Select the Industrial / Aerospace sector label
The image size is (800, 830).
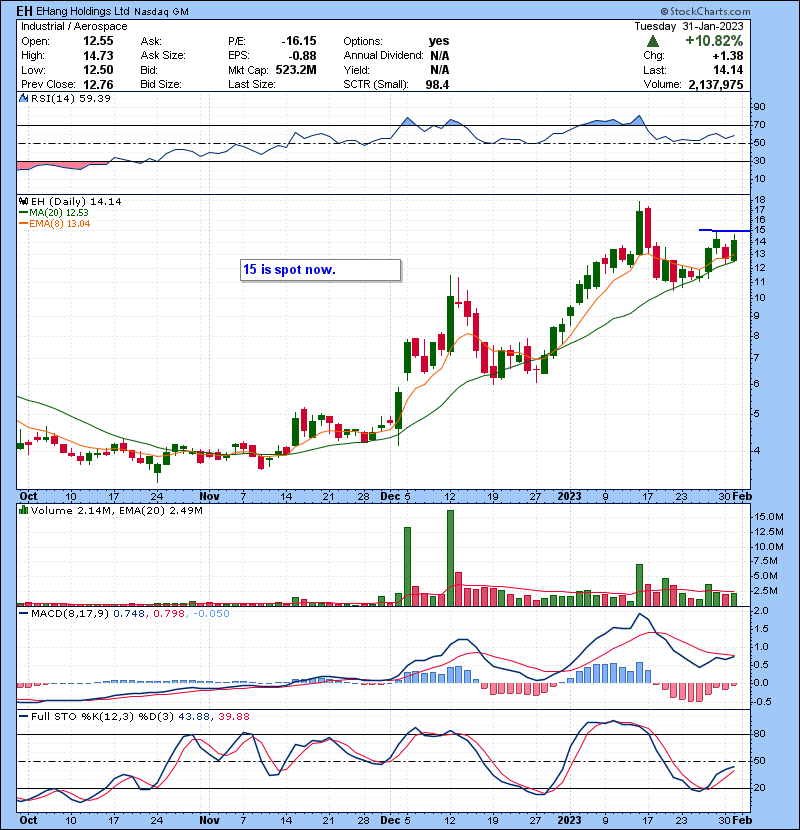74,26
